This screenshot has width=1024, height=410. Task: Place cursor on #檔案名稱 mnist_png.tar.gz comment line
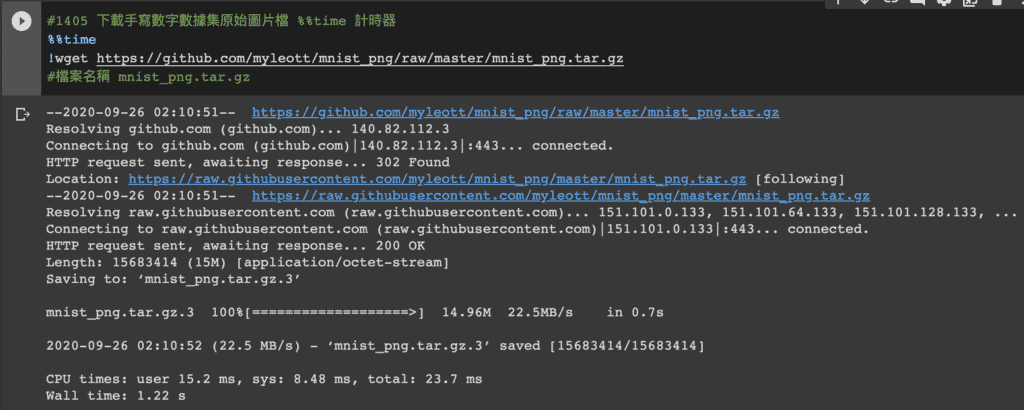pyautogui.click(x=148, y=76)
